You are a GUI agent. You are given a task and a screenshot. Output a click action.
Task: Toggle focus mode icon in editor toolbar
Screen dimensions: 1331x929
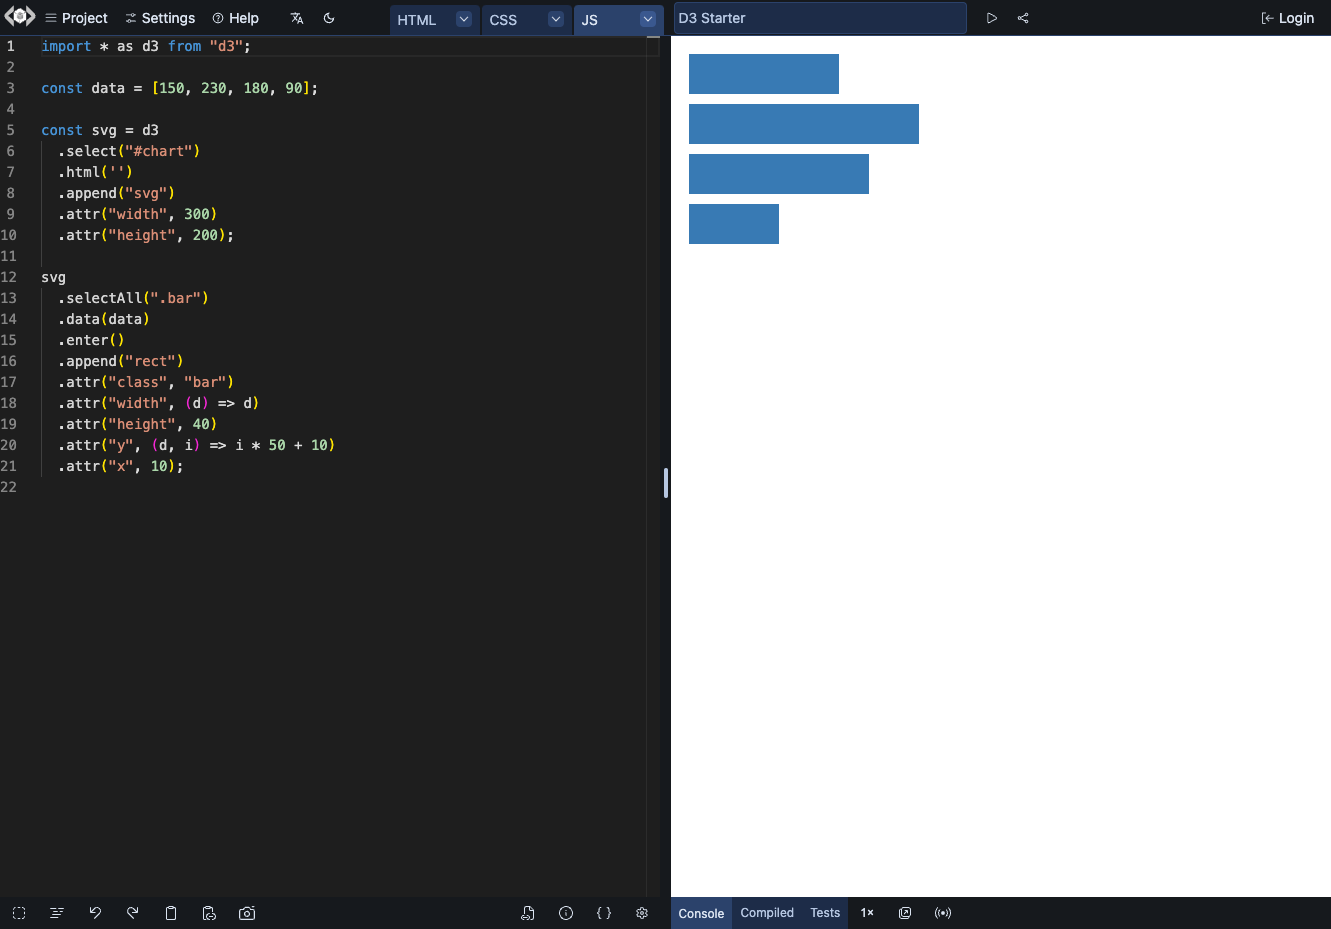point(19,913)
